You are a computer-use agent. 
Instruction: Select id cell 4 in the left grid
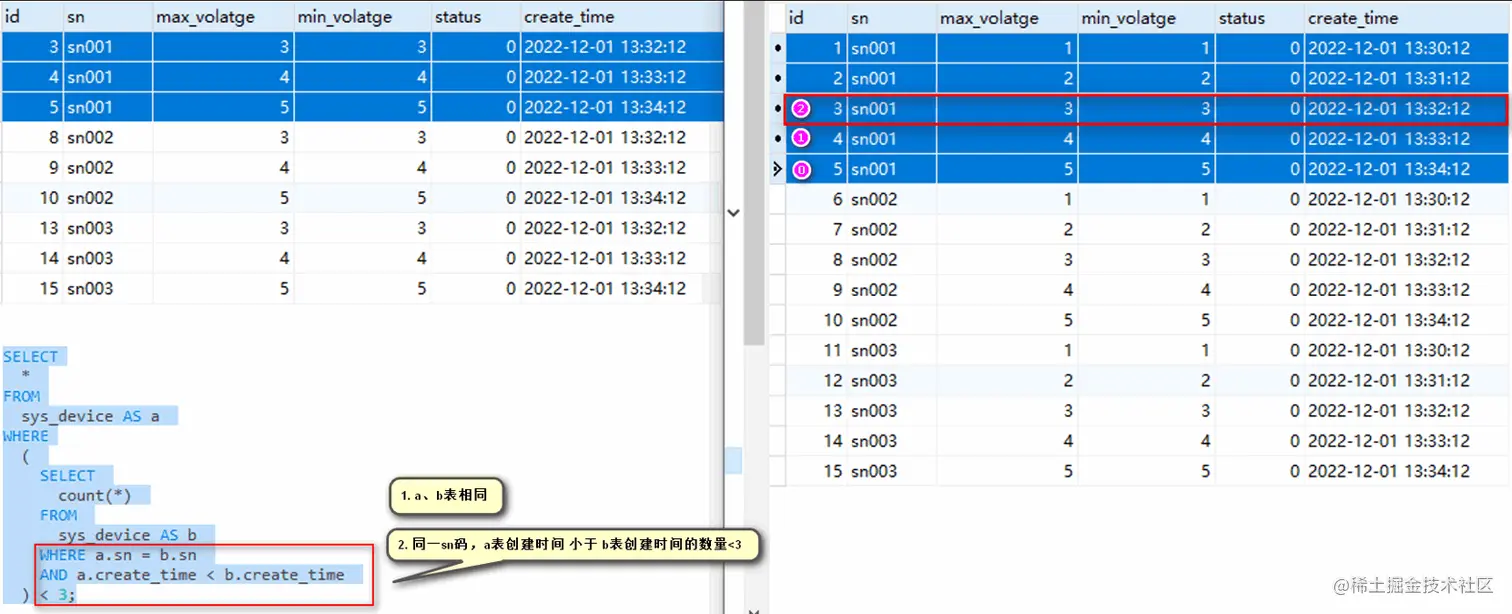pos(32,77)
